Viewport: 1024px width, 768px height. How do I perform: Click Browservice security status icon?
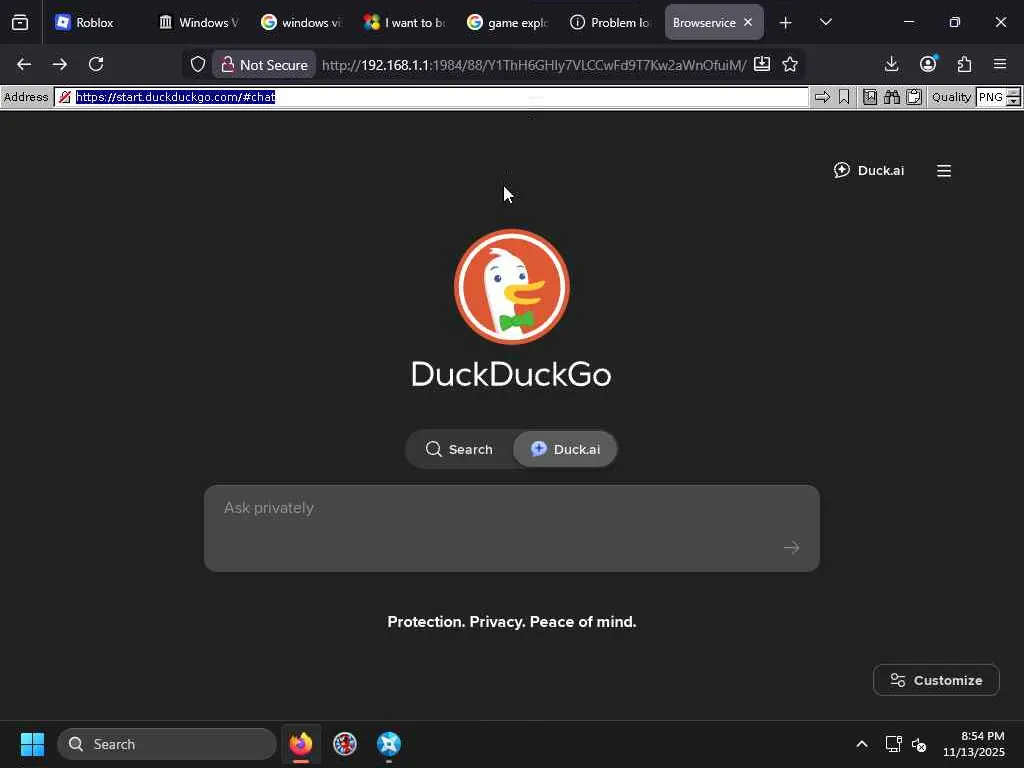click(x=65, y=97)
